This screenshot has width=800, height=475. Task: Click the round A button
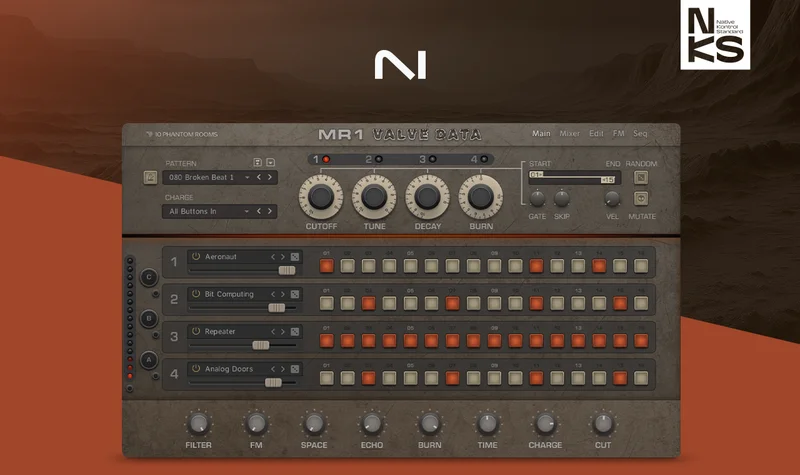pos(149,360)
